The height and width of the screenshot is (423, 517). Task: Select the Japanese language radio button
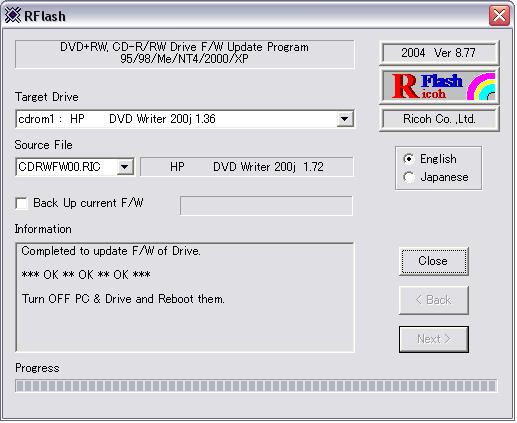coord(409,177)
